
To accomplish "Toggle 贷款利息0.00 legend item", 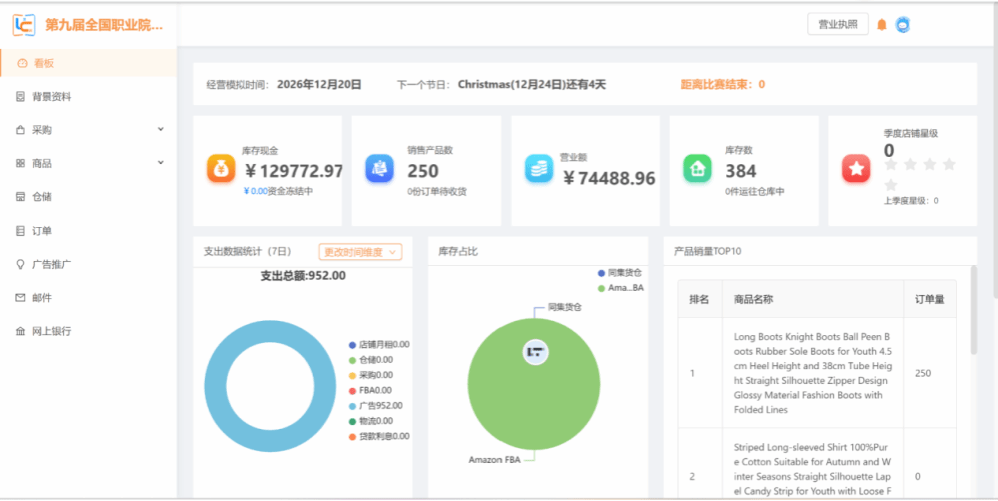I will pos(379,436).
